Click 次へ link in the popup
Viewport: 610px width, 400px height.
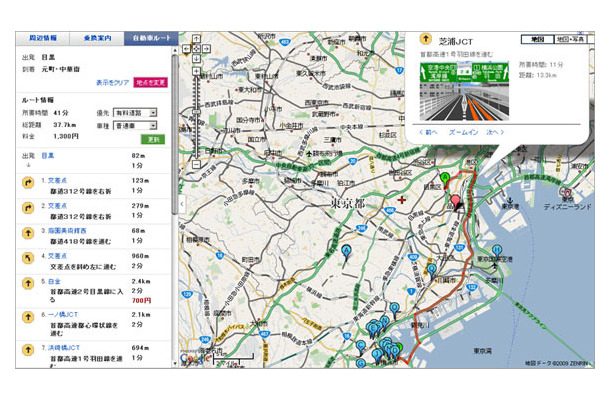click(495, 132)
